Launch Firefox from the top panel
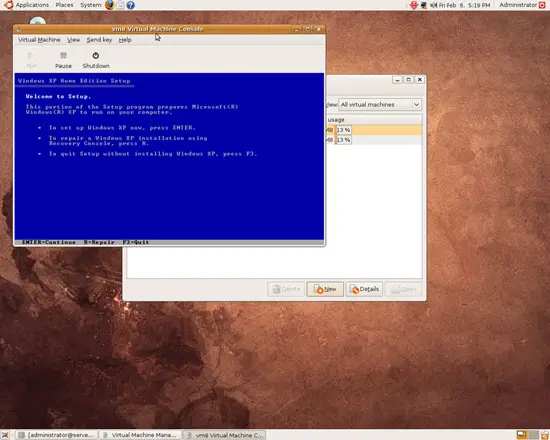This screenshot has width=550, height=440. pos(110,5)
